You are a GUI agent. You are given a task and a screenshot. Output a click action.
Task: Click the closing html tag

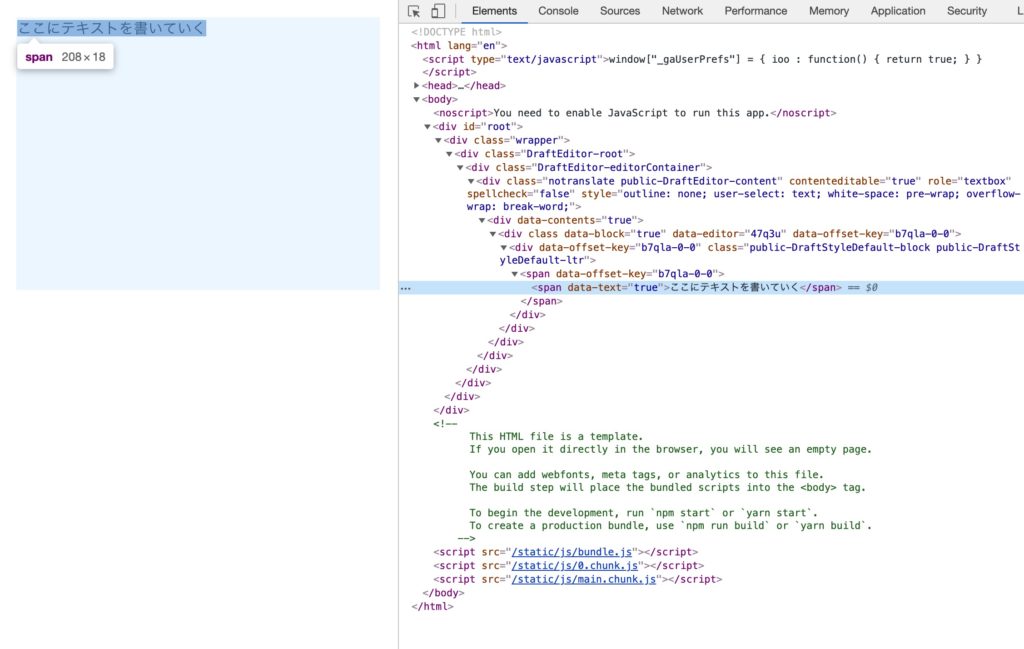click(432, 607)
